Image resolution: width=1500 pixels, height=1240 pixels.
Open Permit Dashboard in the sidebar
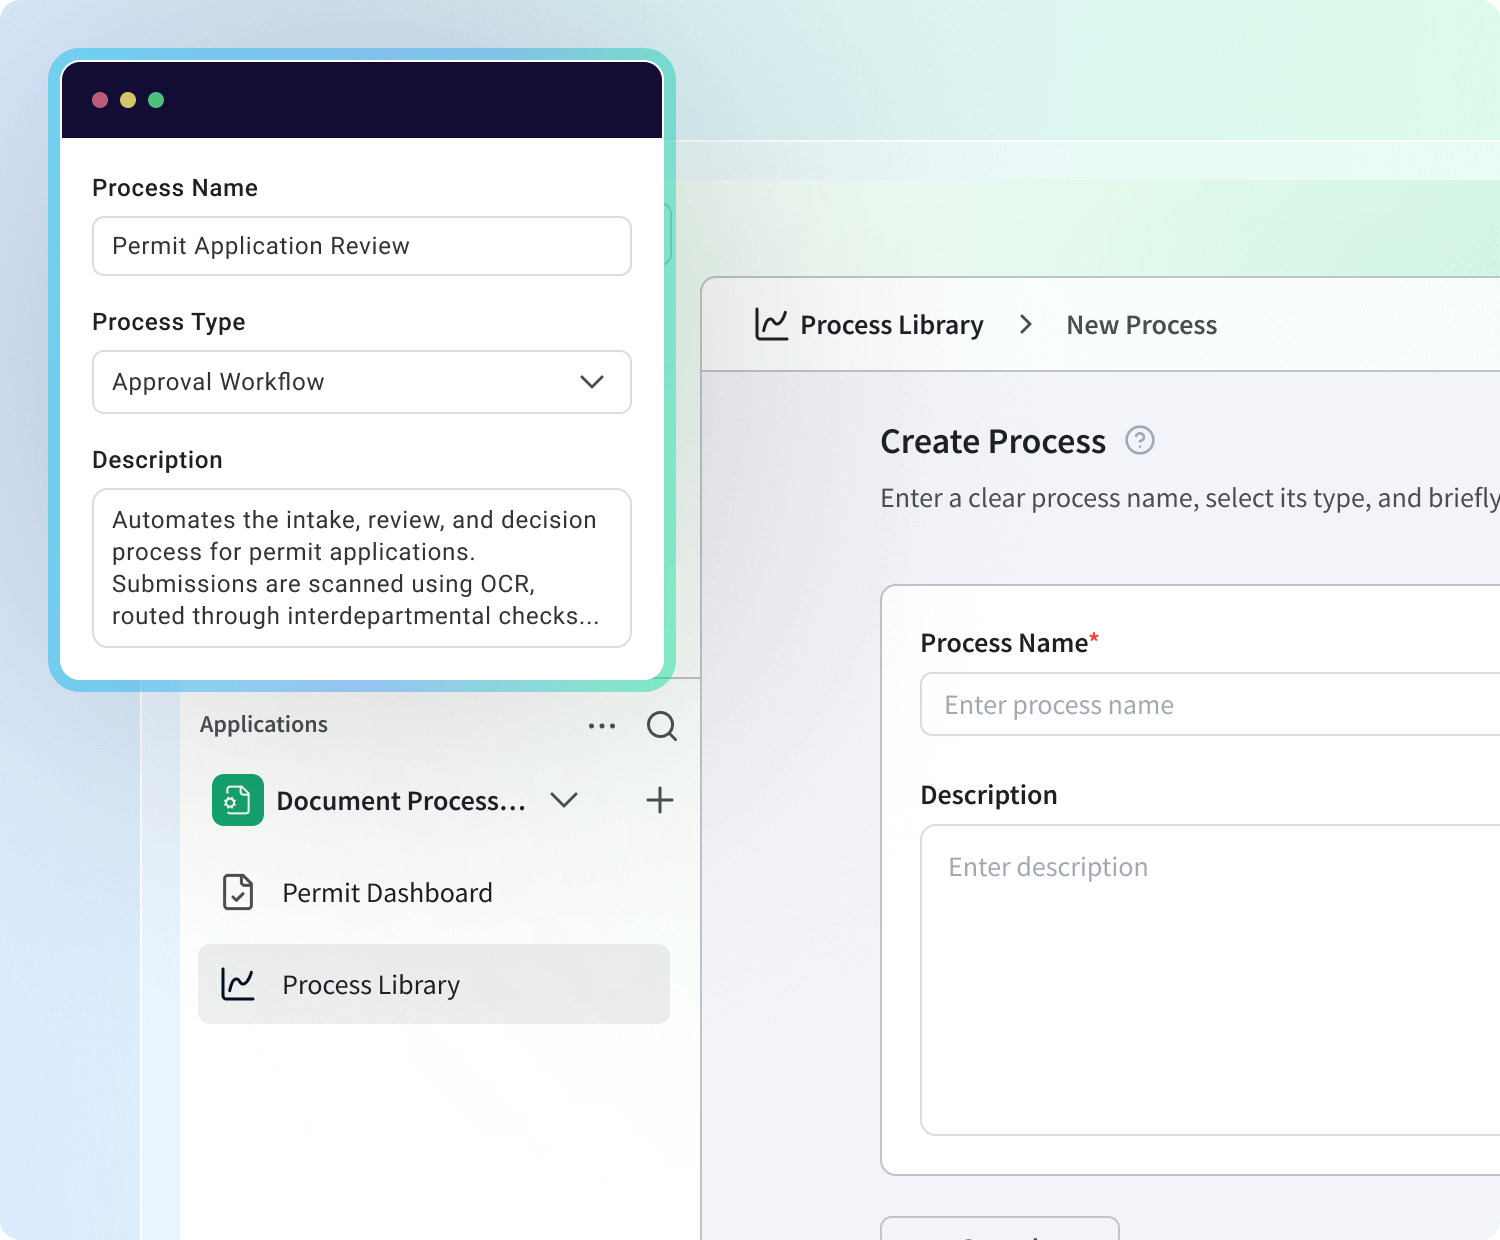[387, 893]
